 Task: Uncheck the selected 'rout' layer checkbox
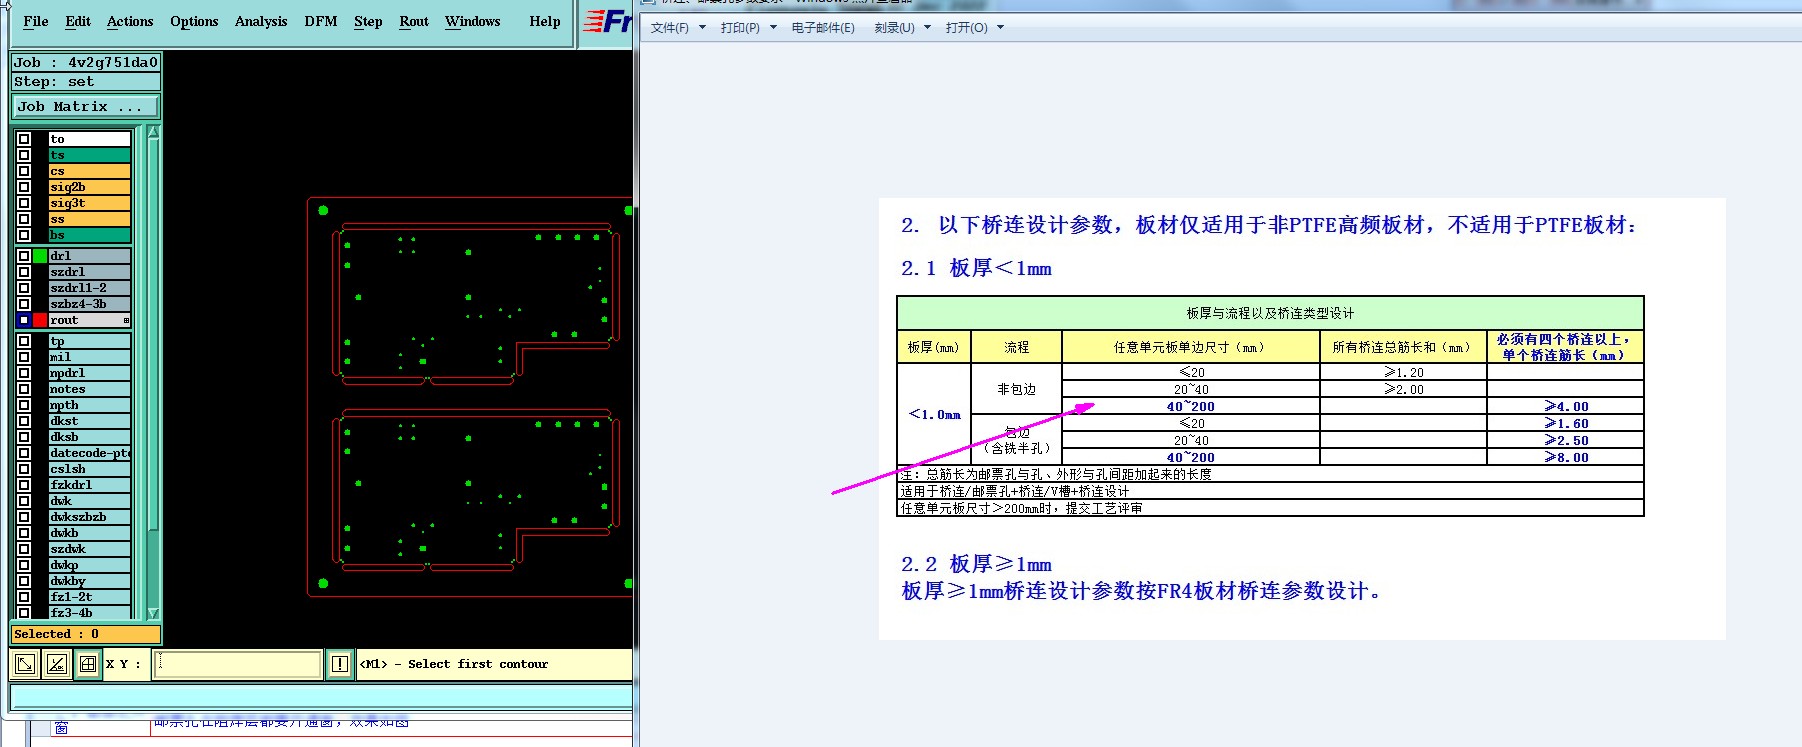(24, 320)
